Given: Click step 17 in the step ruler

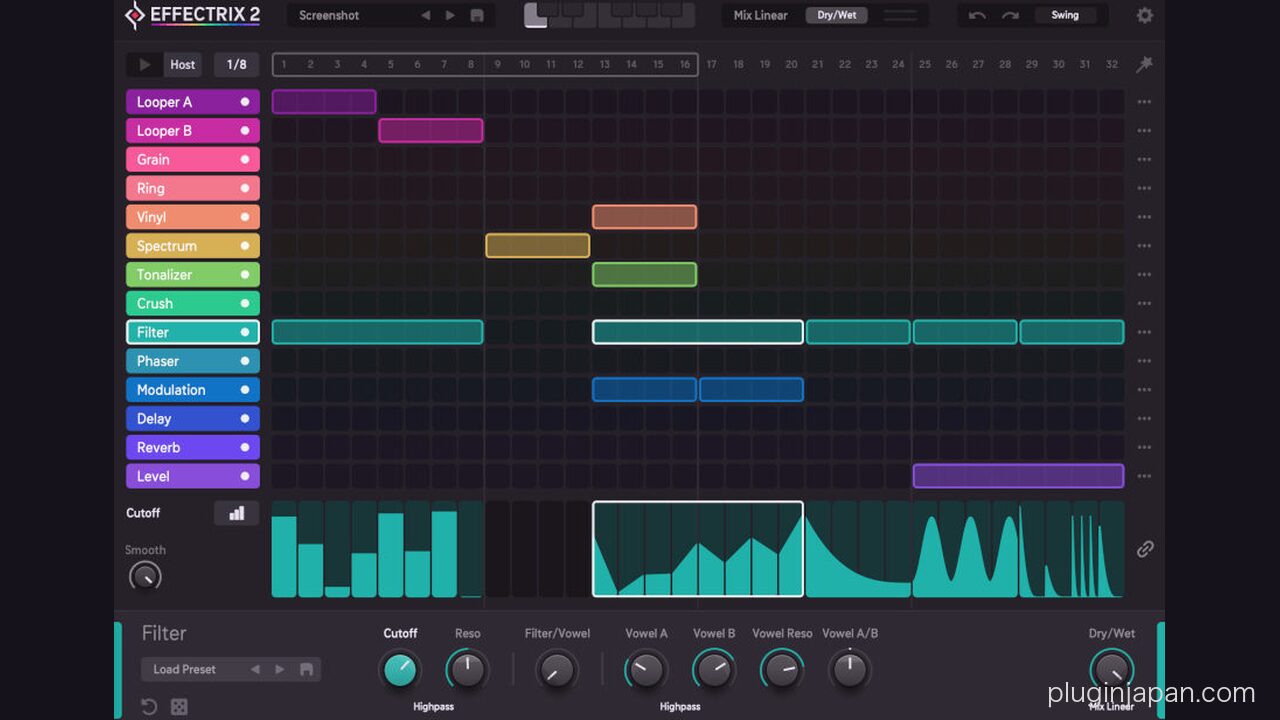Looking at the screenshot, I should pyautogui.click(x=711, y=65).
